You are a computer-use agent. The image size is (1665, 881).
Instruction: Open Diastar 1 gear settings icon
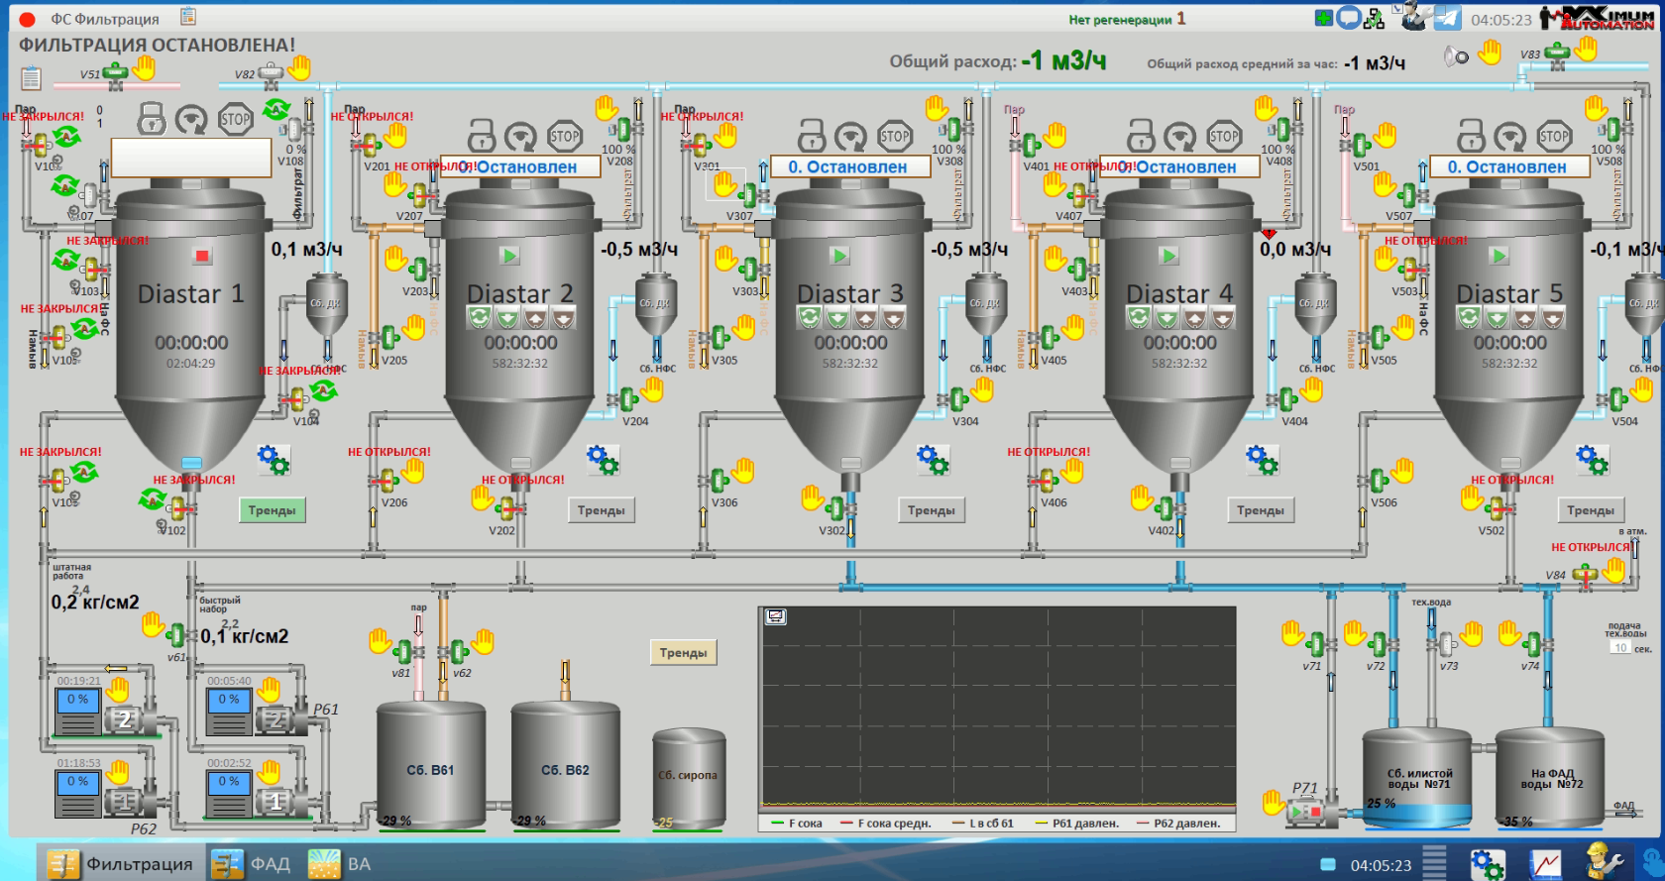tap(272, 460)
